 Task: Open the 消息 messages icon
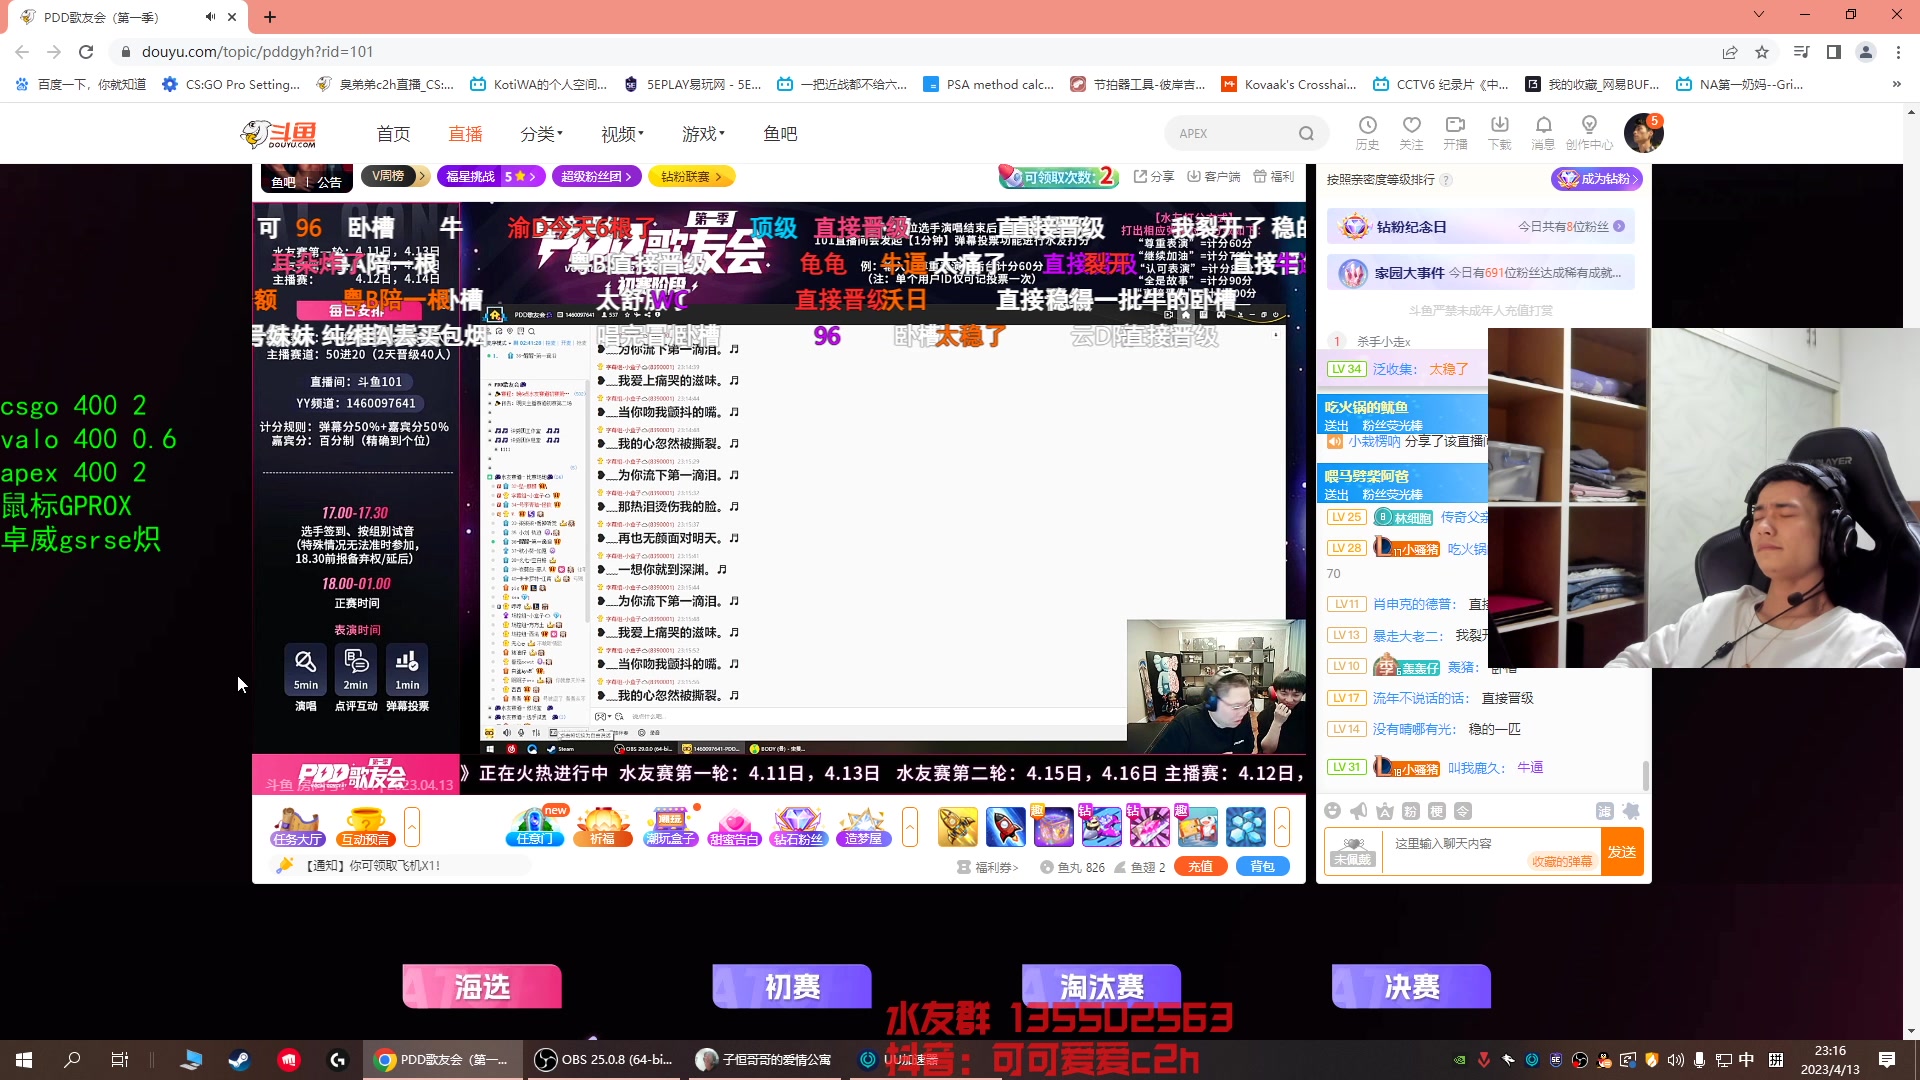pos(1543,131)
